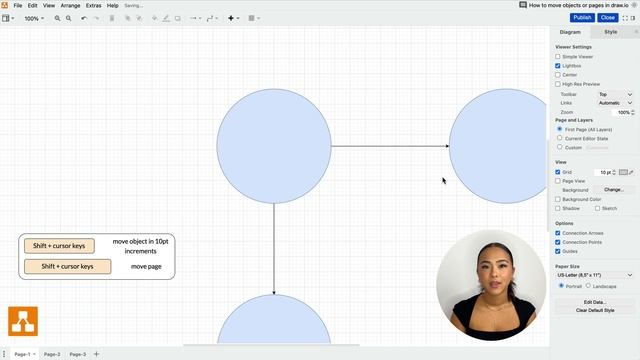Click the viewer Zoom 100% stepper
This screenshot has width=640, height=360.
pyautogui.click(x=633, y=112)
